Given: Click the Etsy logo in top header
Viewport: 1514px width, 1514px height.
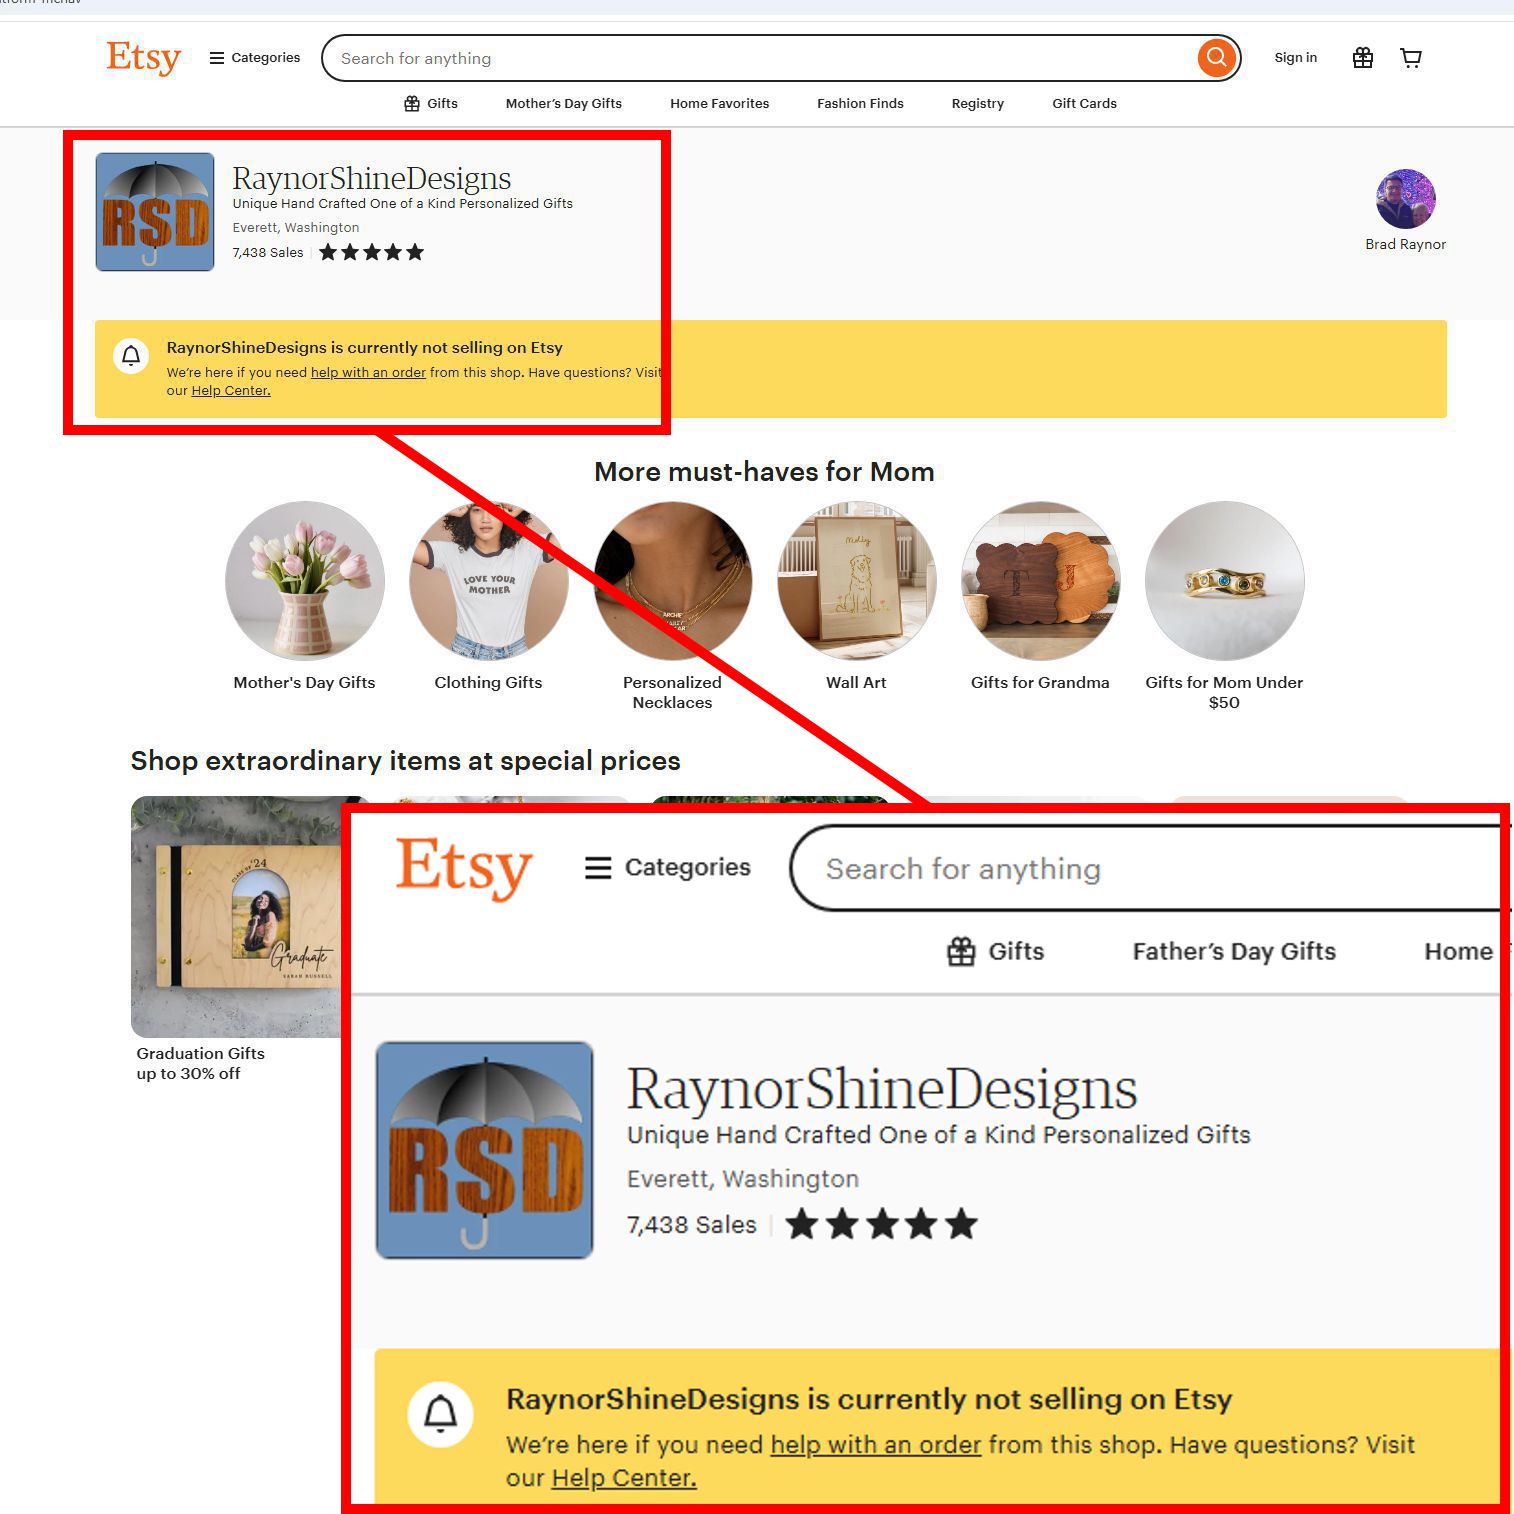Looking at the screenshot, I should point(143,58).
